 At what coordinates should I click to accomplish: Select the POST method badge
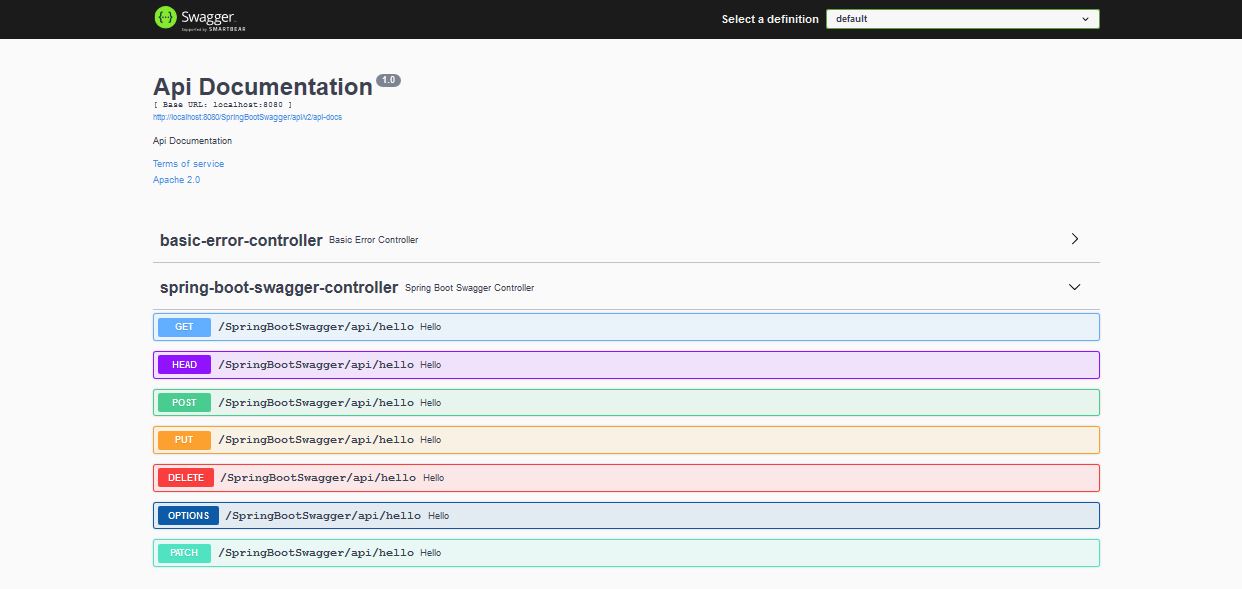click(183, 402)
